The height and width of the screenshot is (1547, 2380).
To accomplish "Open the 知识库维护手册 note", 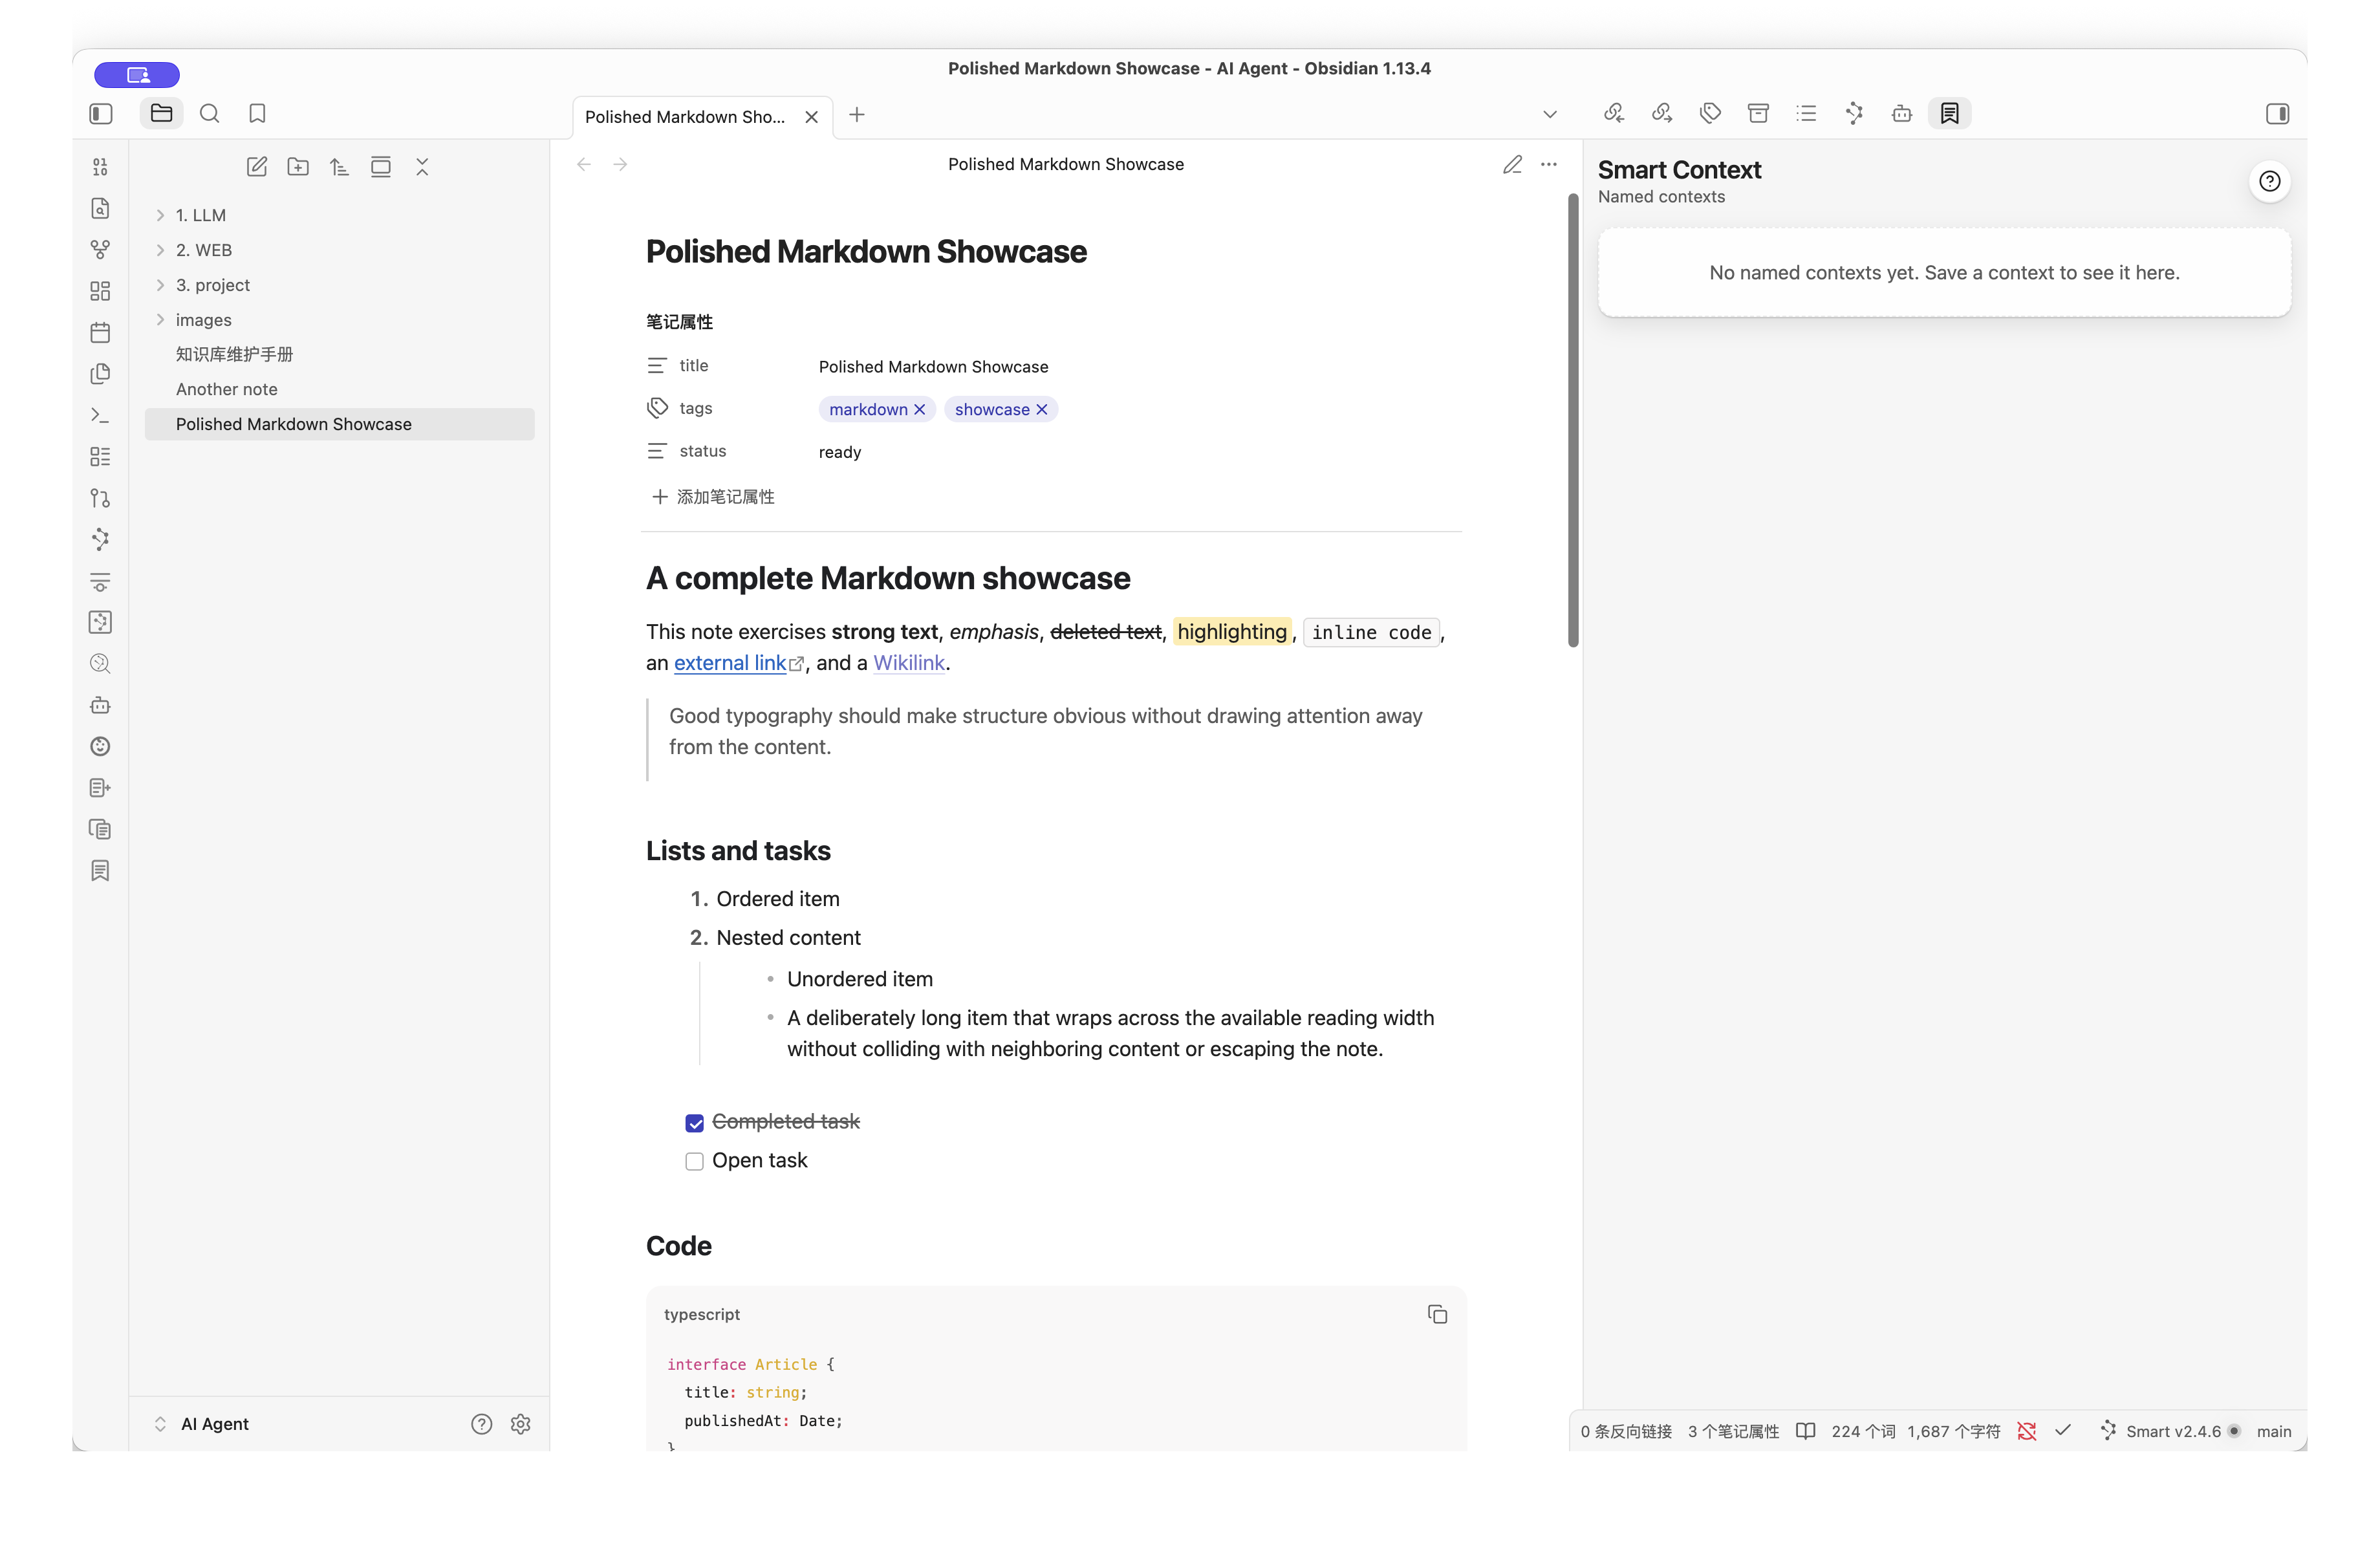I will click(x=339, y=354).
